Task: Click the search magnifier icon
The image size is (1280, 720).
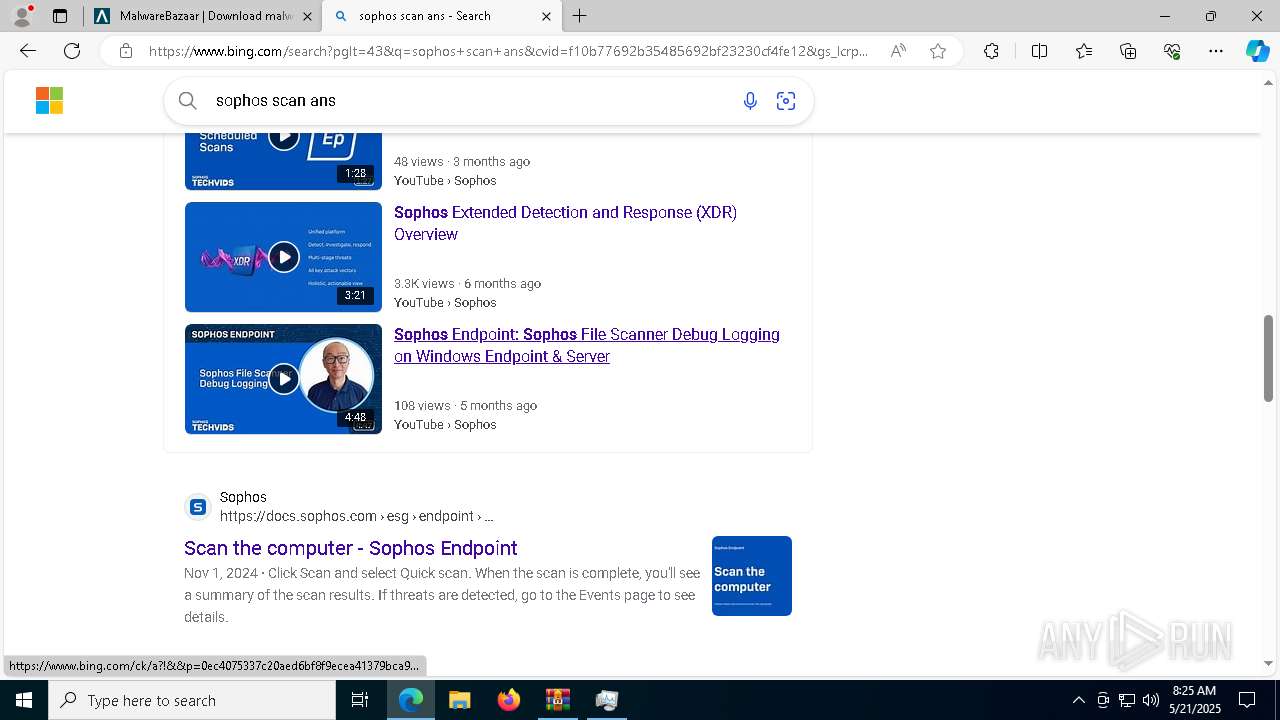Action: (x=187, y=100)
